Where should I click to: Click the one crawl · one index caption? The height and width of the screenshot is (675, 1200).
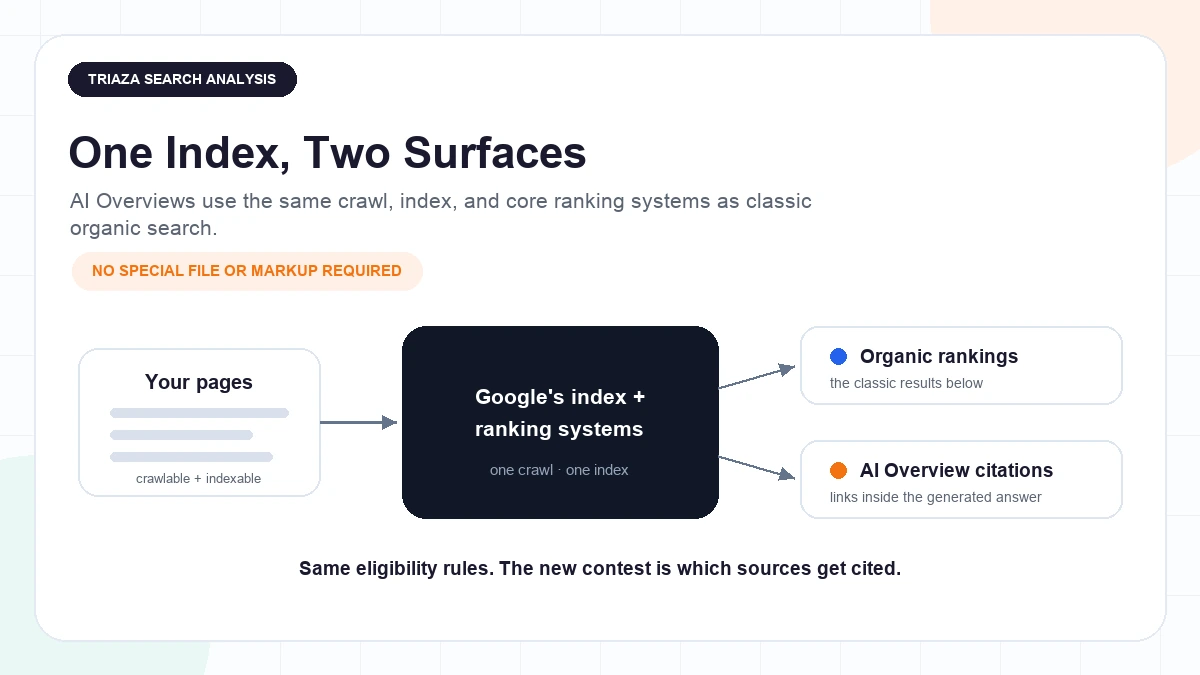pos(559,470)
